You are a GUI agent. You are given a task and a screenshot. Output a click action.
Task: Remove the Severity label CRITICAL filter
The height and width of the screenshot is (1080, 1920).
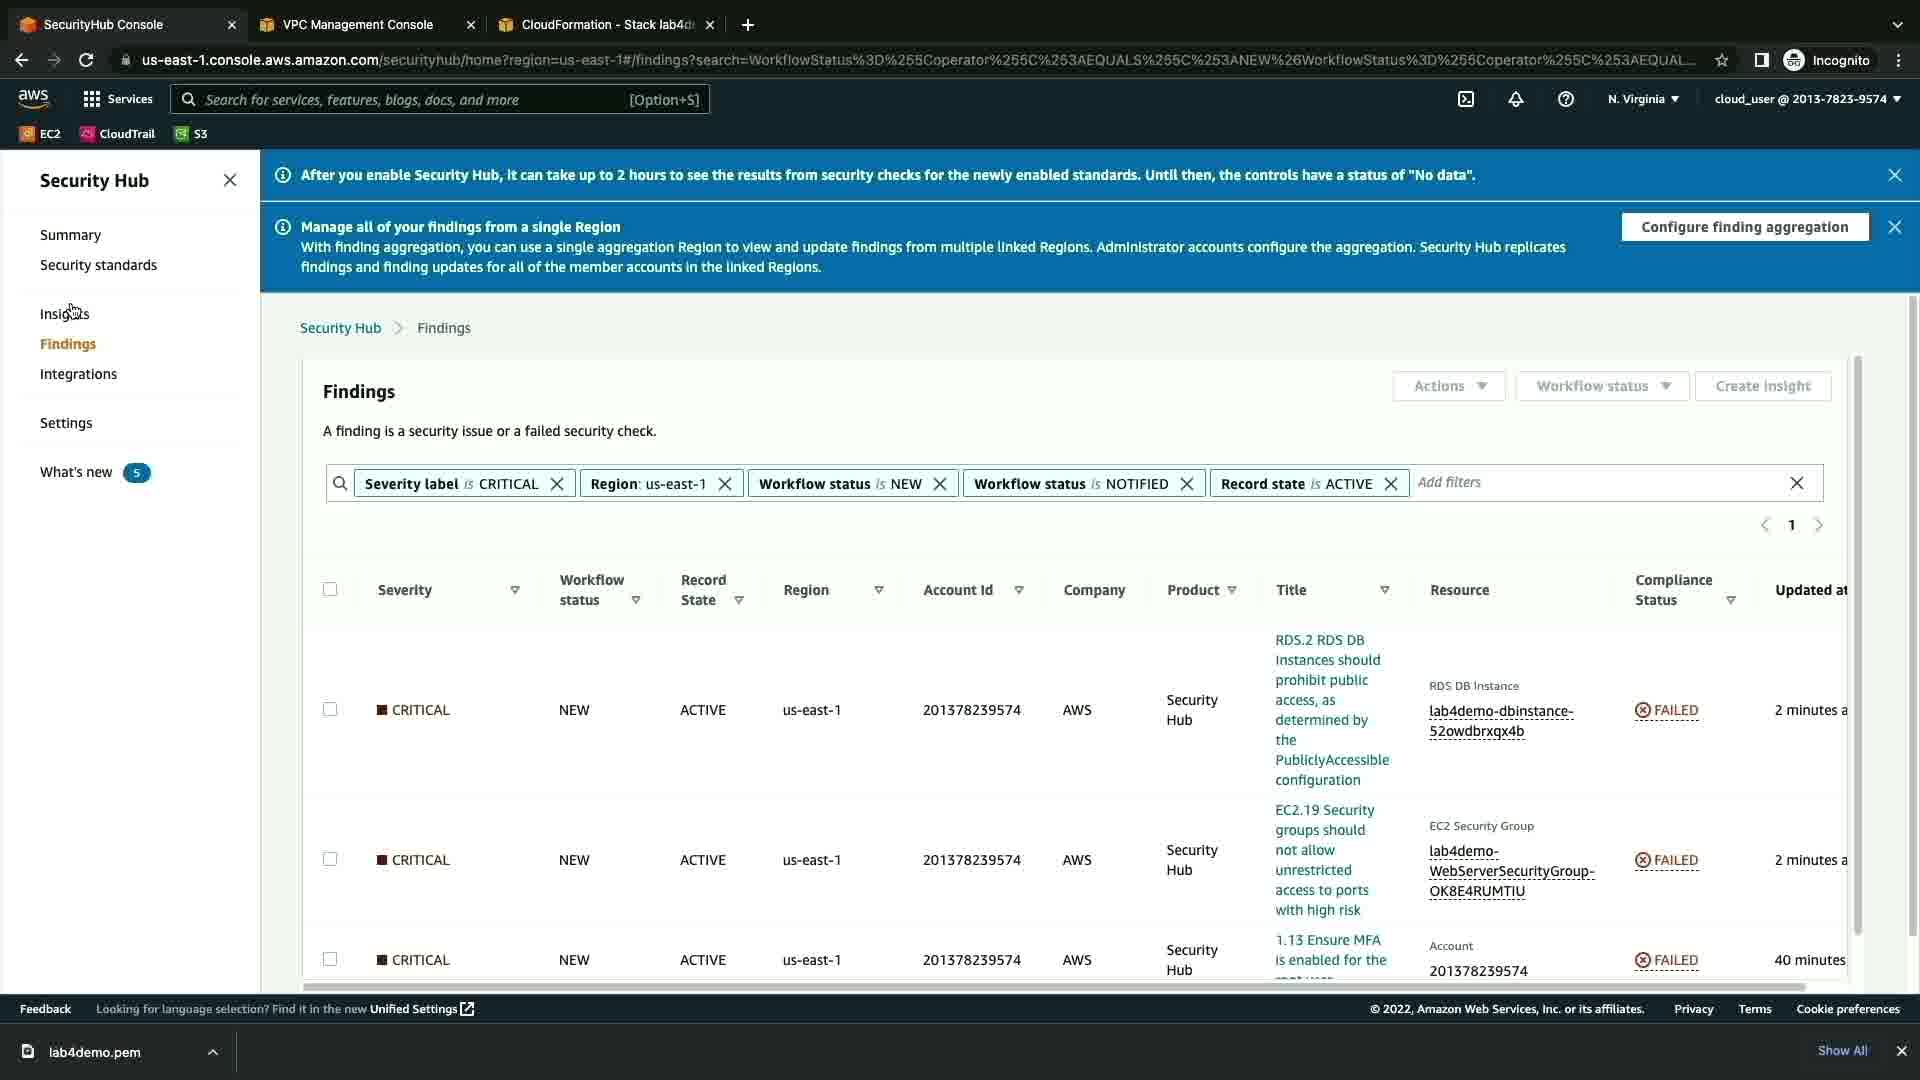557,484
